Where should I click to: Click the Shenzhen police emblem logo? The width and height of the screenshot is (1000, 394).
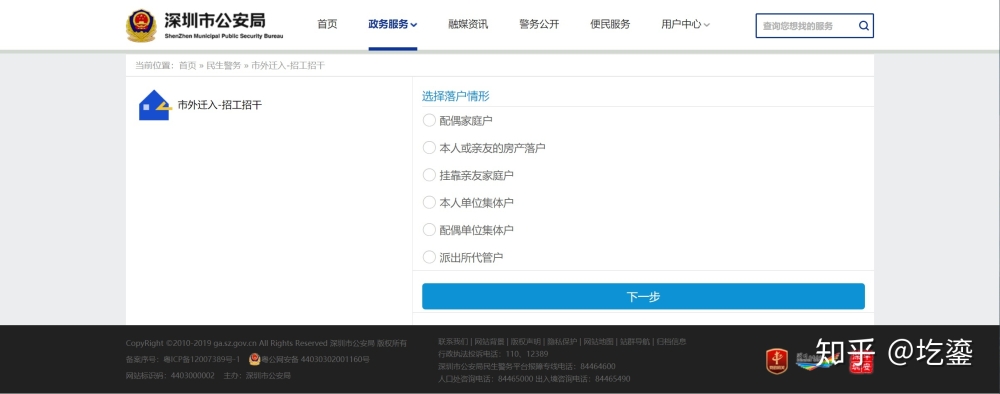(x=141, y=26)
